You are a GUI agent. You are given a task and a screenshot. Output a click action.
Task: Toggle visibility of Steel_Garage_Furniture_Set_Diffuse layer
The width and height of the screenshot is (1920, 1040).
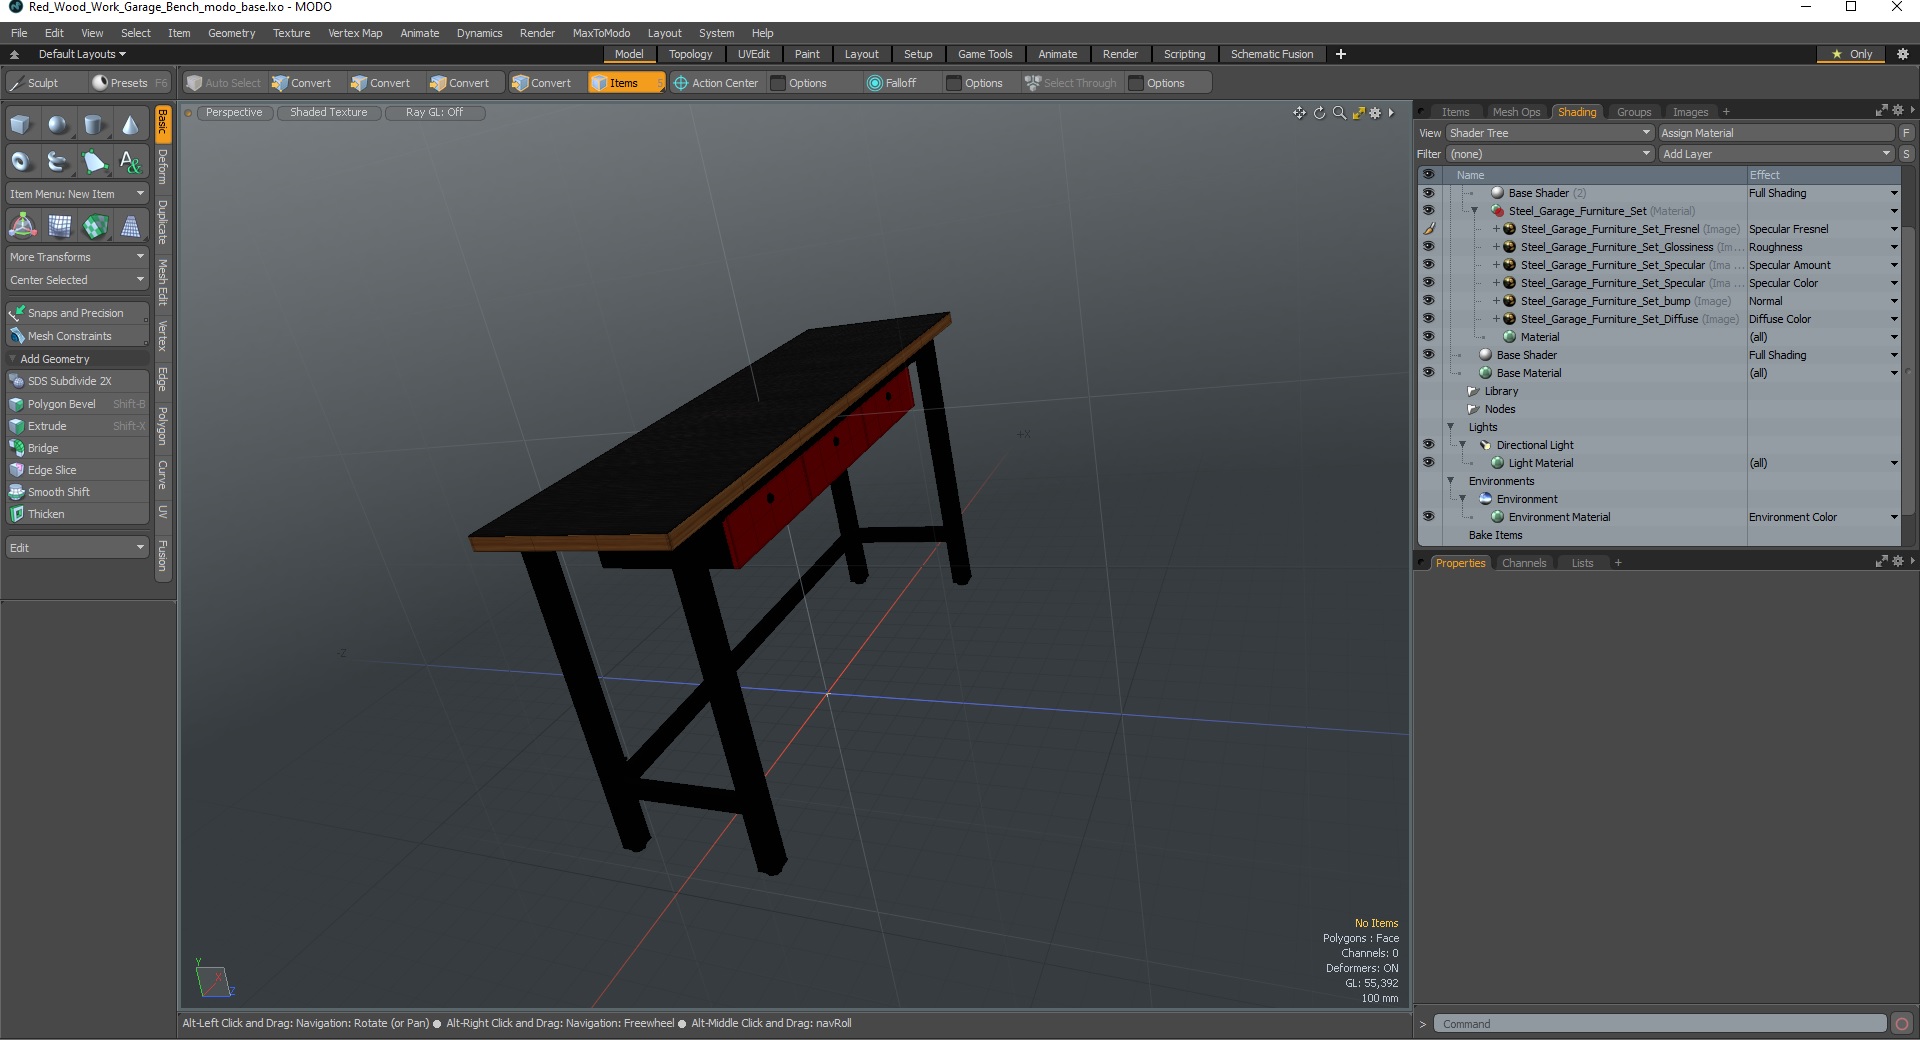(x=1428, y=319)
